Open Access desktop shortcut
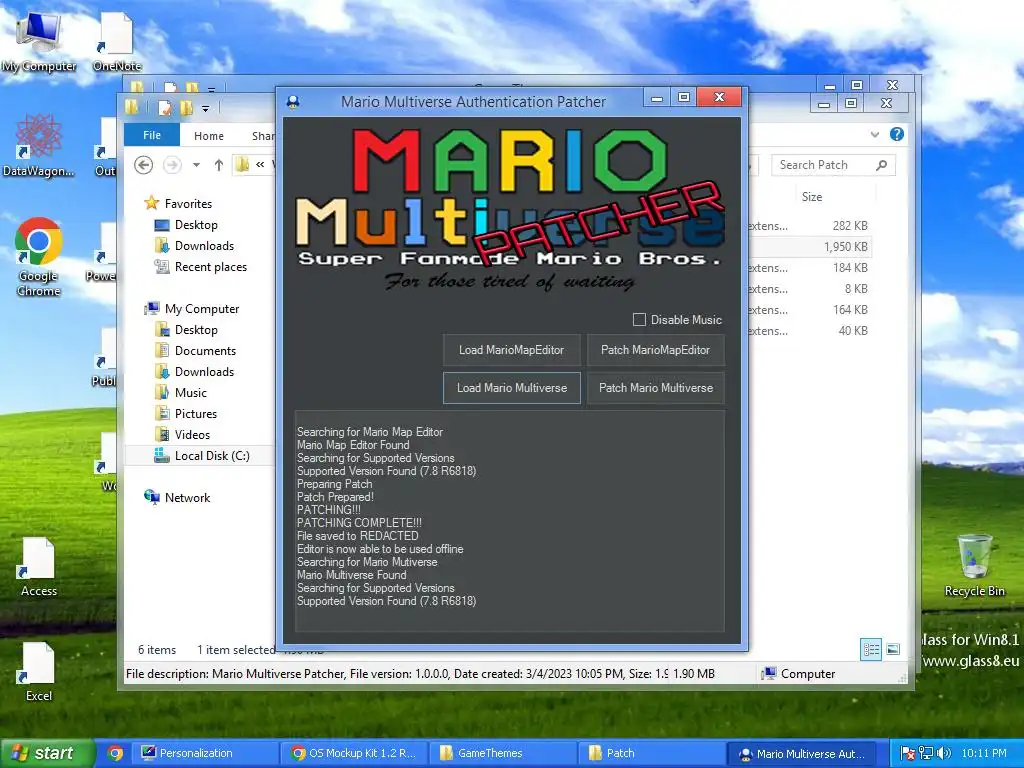The image size is (1024, 768). click(x=39, y=567)
